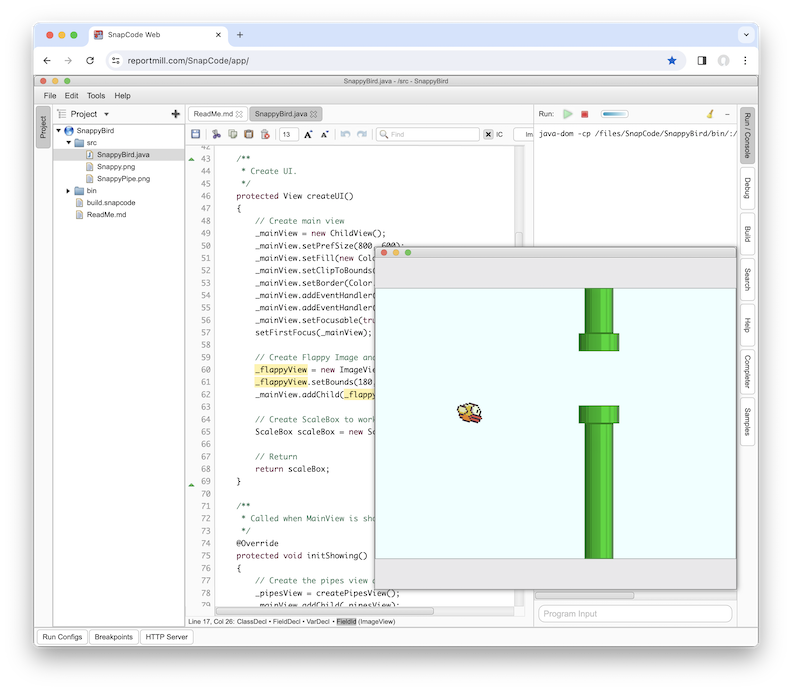Image resolution: width=792 pixels, height=691 pixels.
Task: Click the Program Input field
Action: tap(635, 614)
